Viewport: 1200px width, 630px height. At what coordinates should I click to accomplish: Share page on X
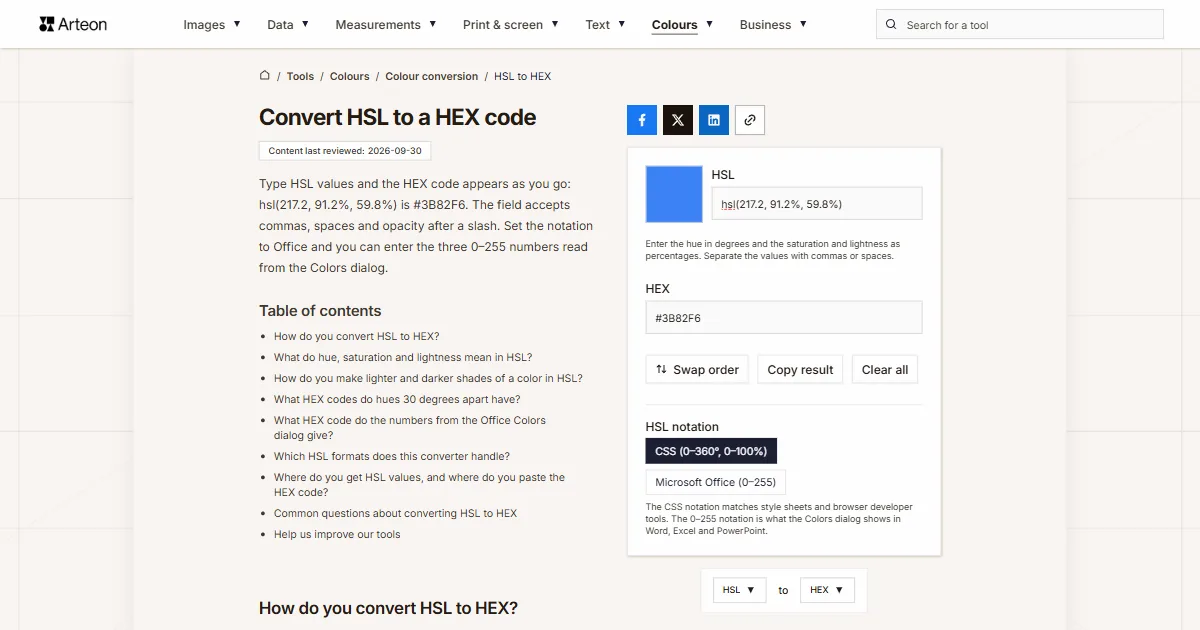[x=678, y=120]
